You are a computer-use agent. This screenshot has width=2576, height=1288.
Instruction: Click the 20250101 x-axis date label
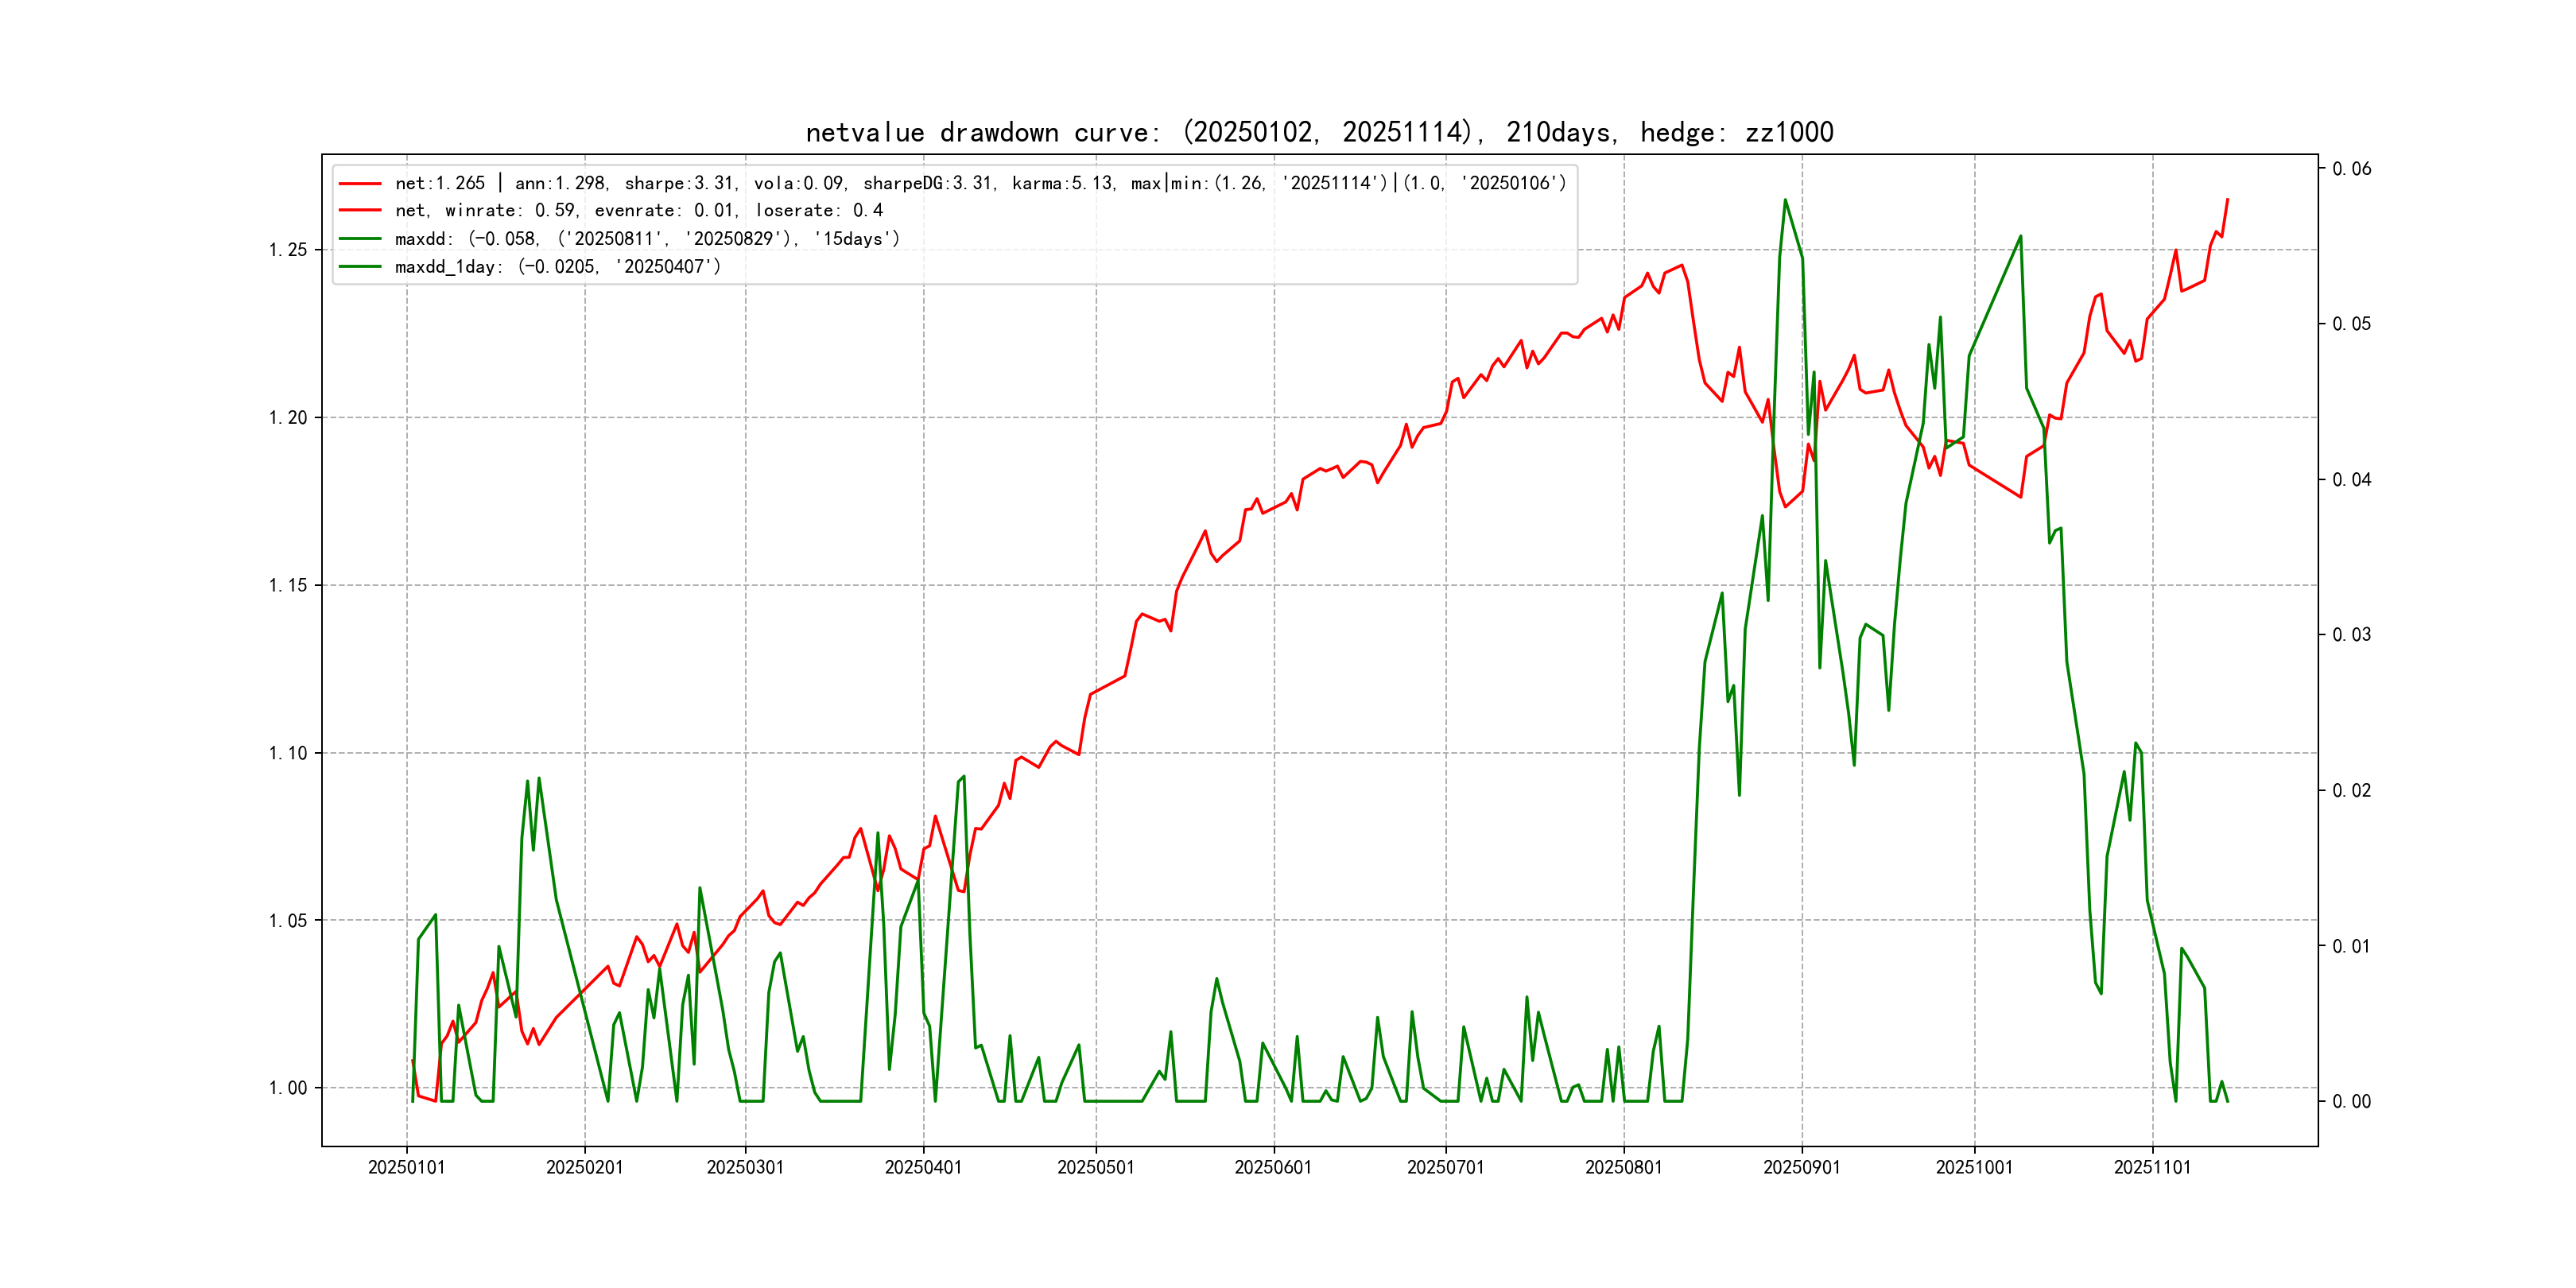coord(406,1168)
